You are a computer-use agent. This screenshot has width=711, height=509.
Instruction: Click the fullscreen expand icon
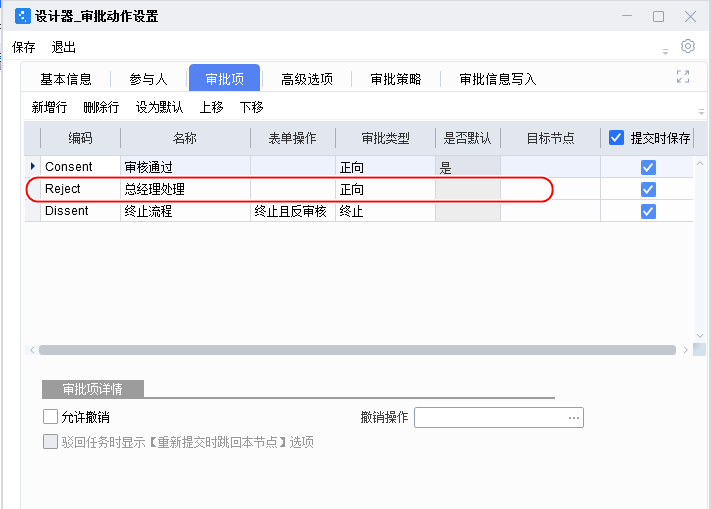684,77
